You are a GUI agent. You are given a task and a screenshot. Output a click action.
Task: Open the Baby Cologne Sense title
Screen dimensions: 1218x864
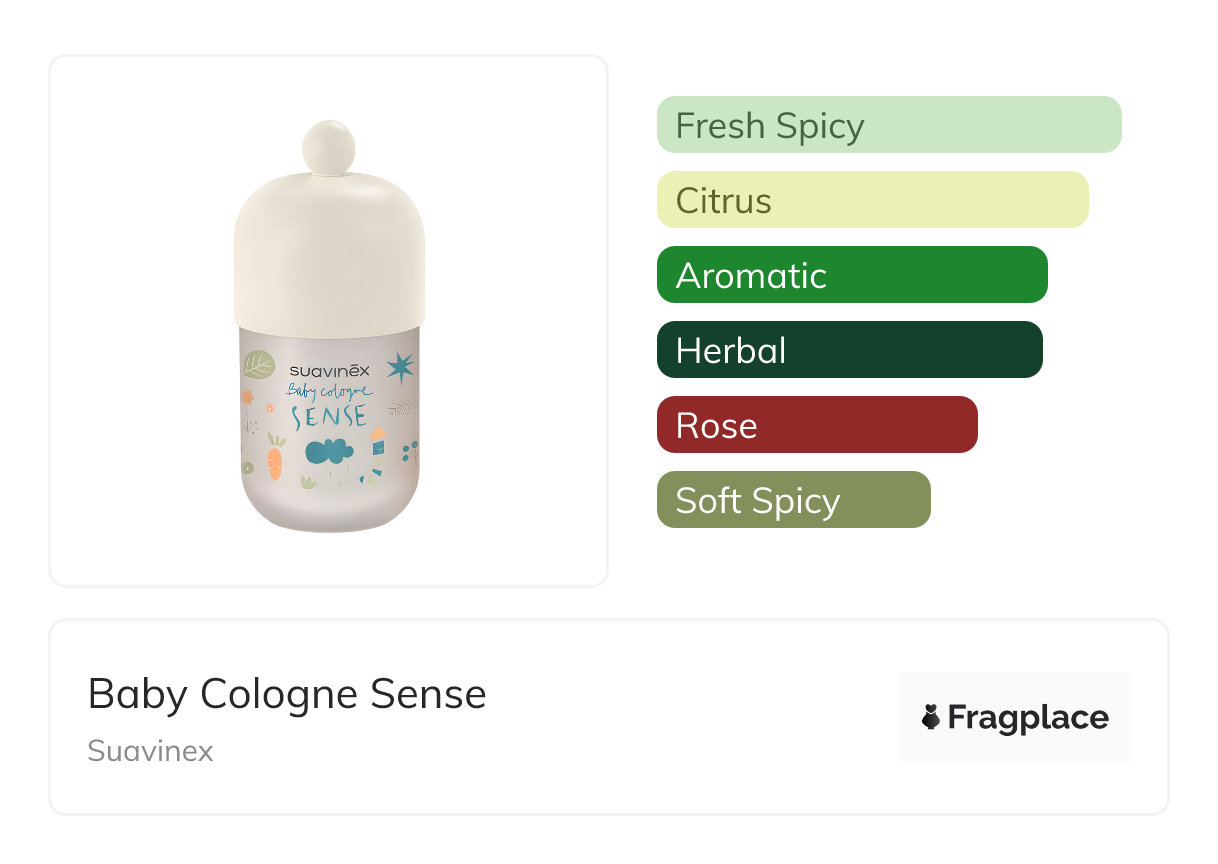coord(287,694)
